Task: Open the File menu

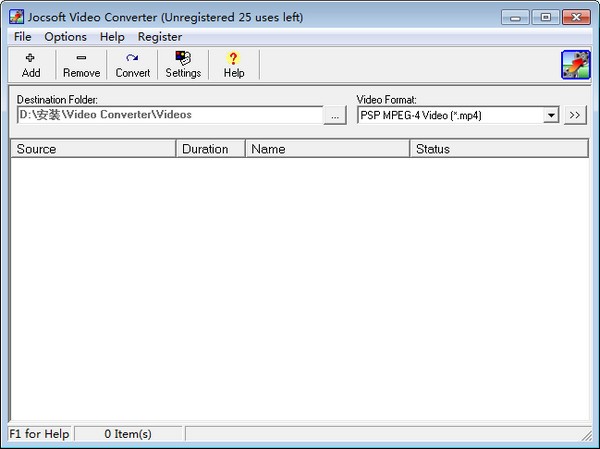Action: [22, 37]
